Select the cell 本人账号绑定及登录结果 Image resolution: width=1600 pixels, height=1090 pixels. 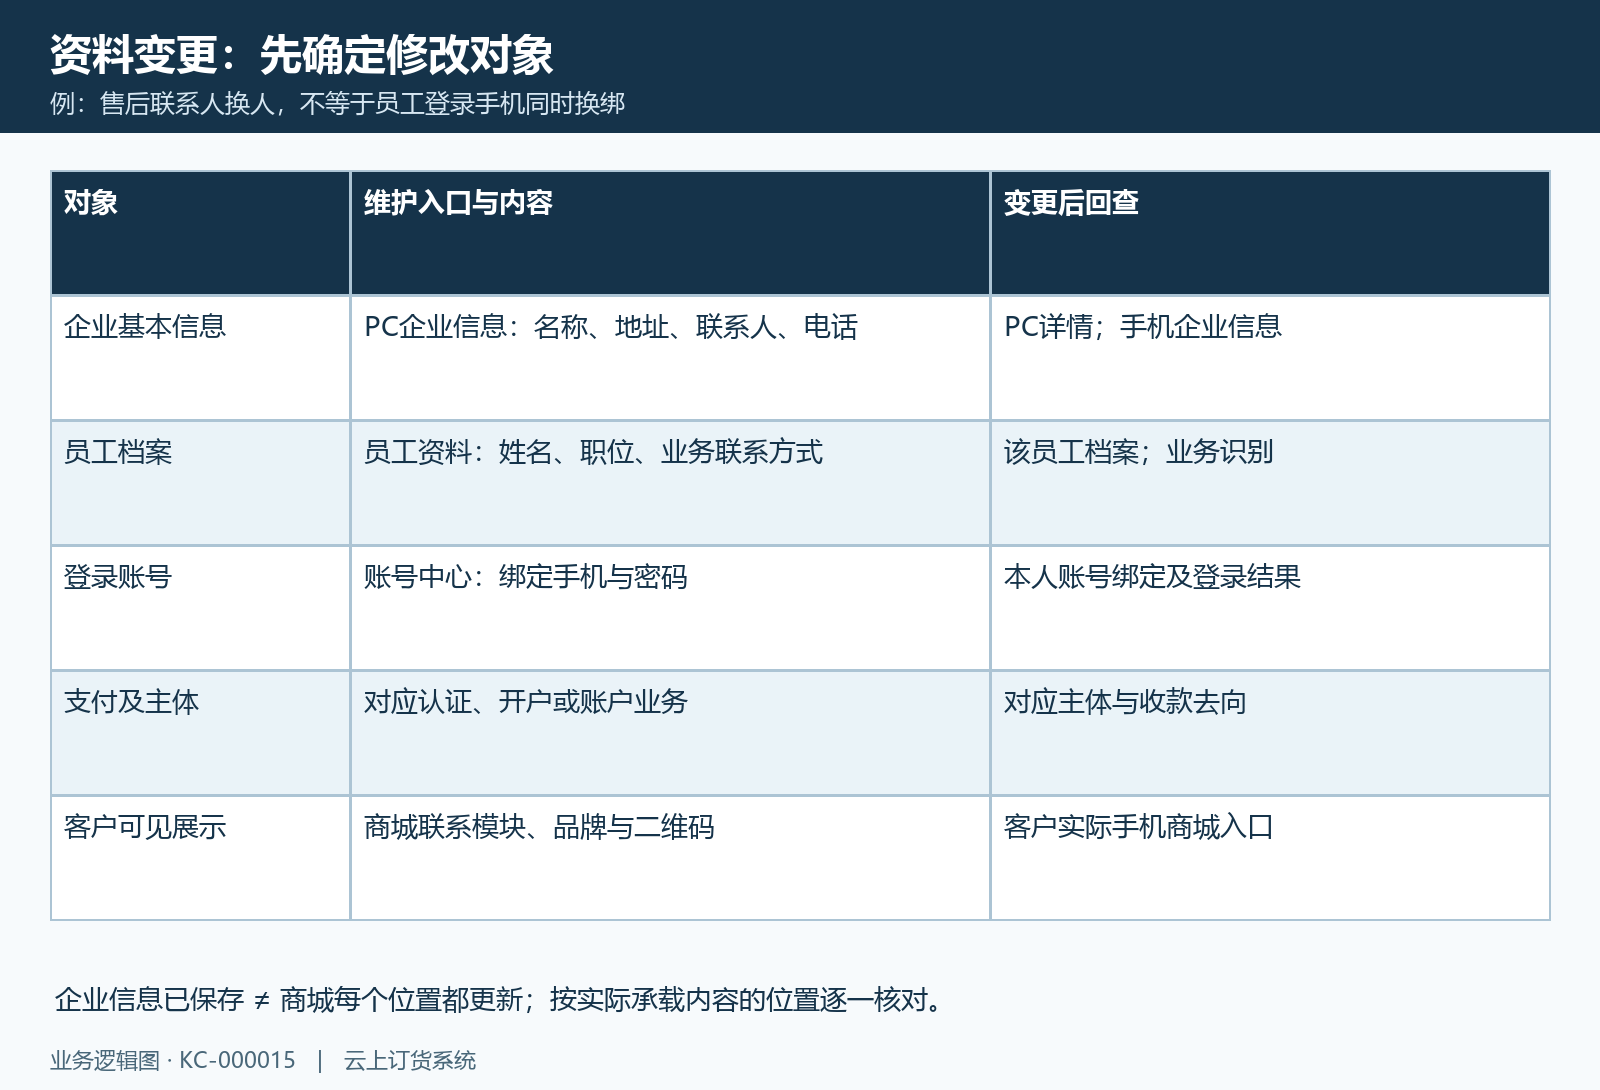1270,608
